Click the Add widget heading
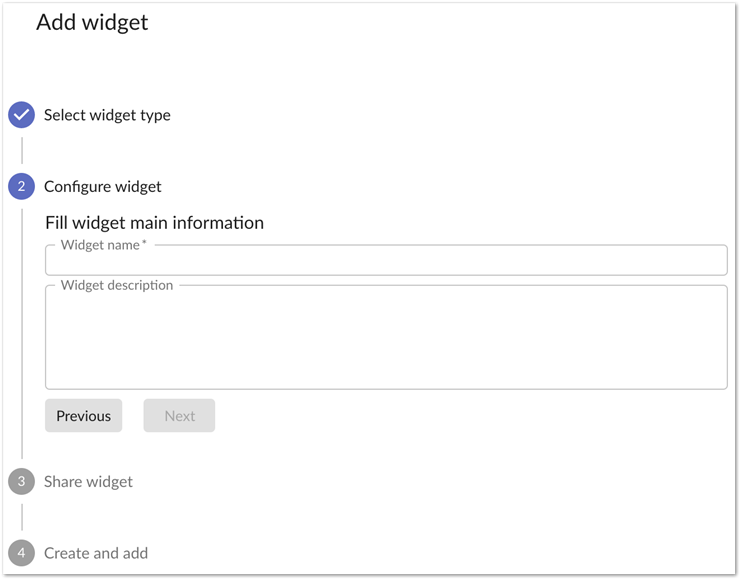Image resolution: width=740 pixels, height=579 pixels. (x=92, y=22)
